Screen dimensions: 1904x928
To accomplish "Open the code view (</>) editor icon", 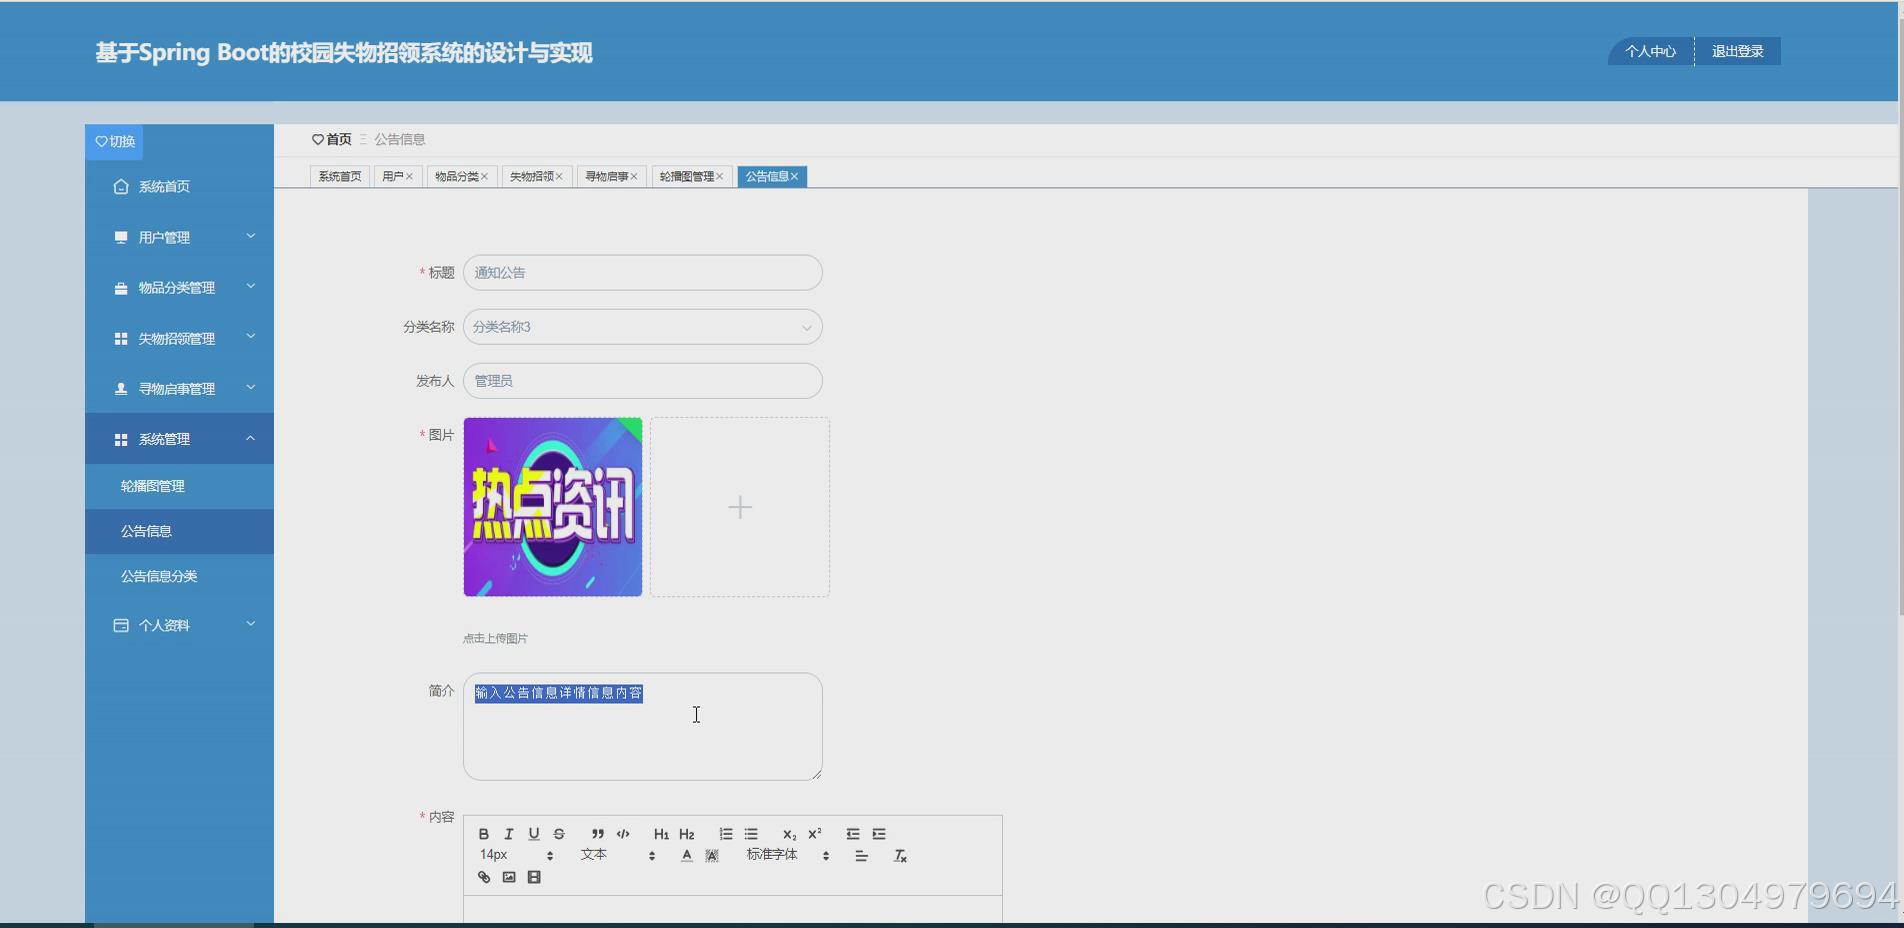I will [623, 834].
